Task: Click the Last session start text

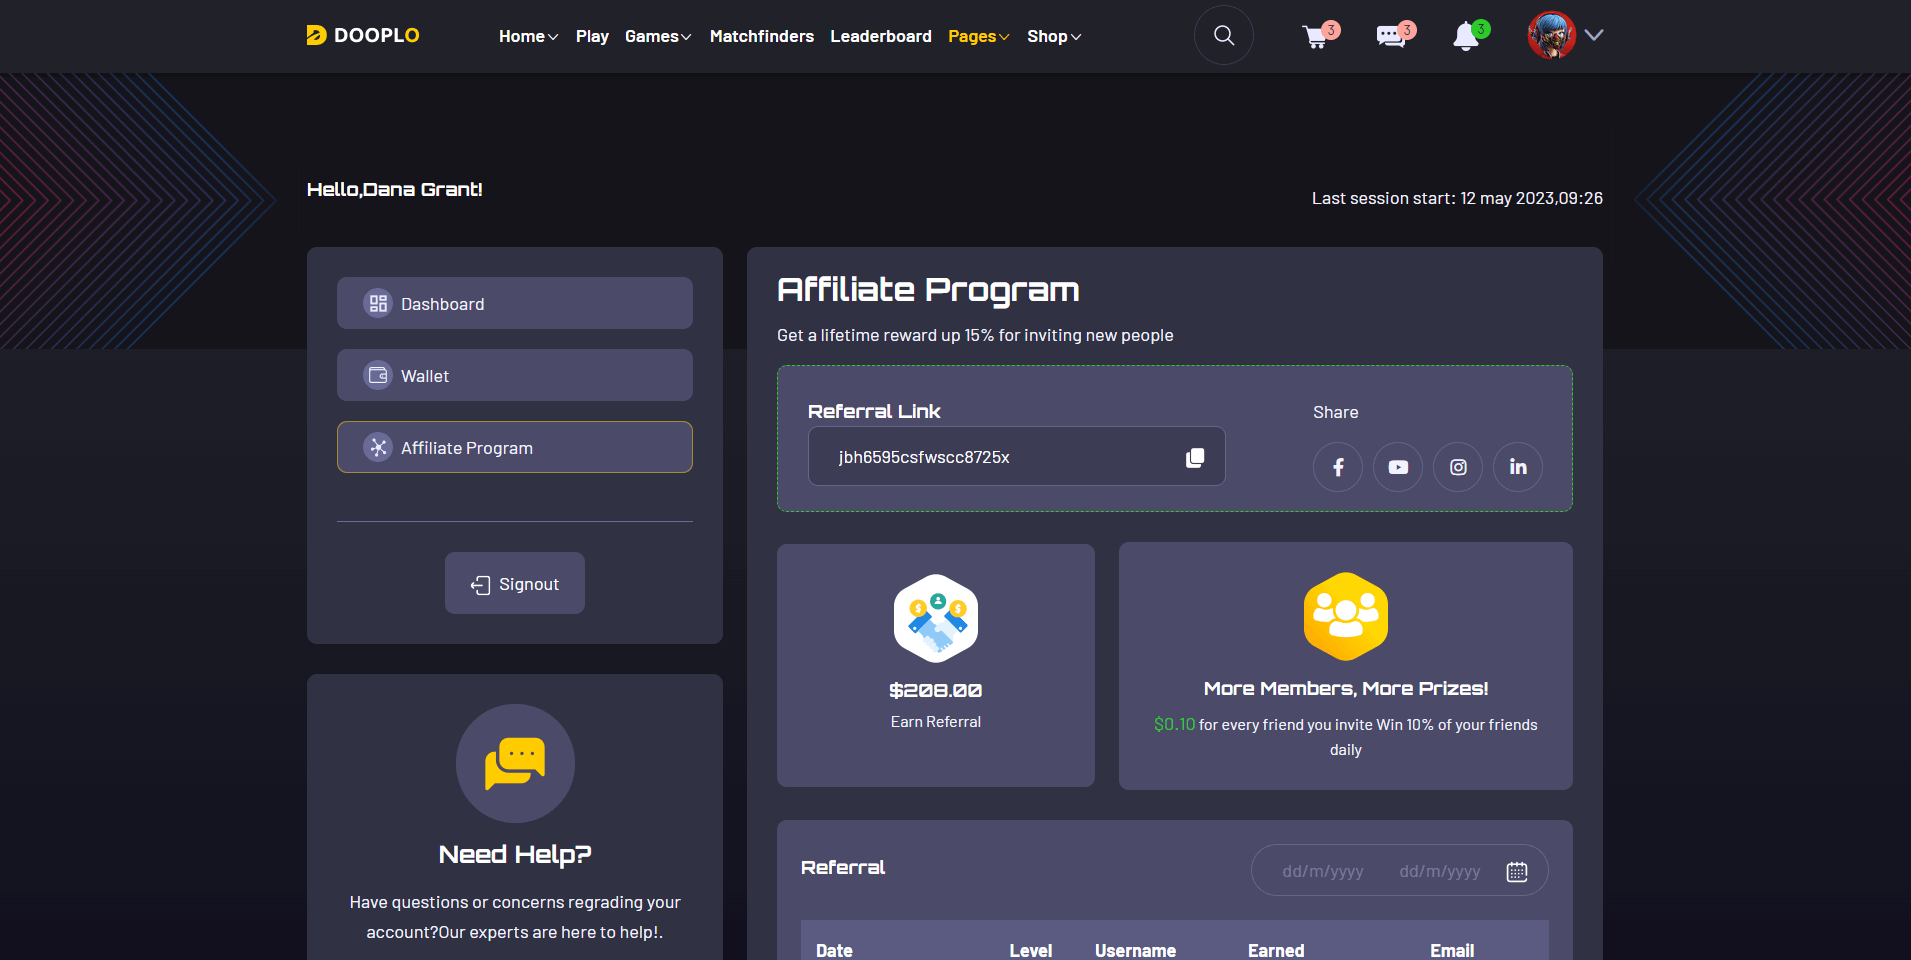Action: tap(1457, 198)
